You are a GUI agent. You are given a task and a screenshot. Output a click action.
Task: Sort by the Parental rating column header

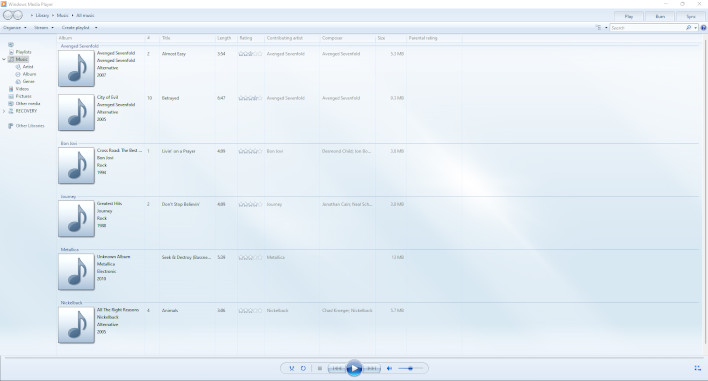pyautogui.click(x=434, y=38)
